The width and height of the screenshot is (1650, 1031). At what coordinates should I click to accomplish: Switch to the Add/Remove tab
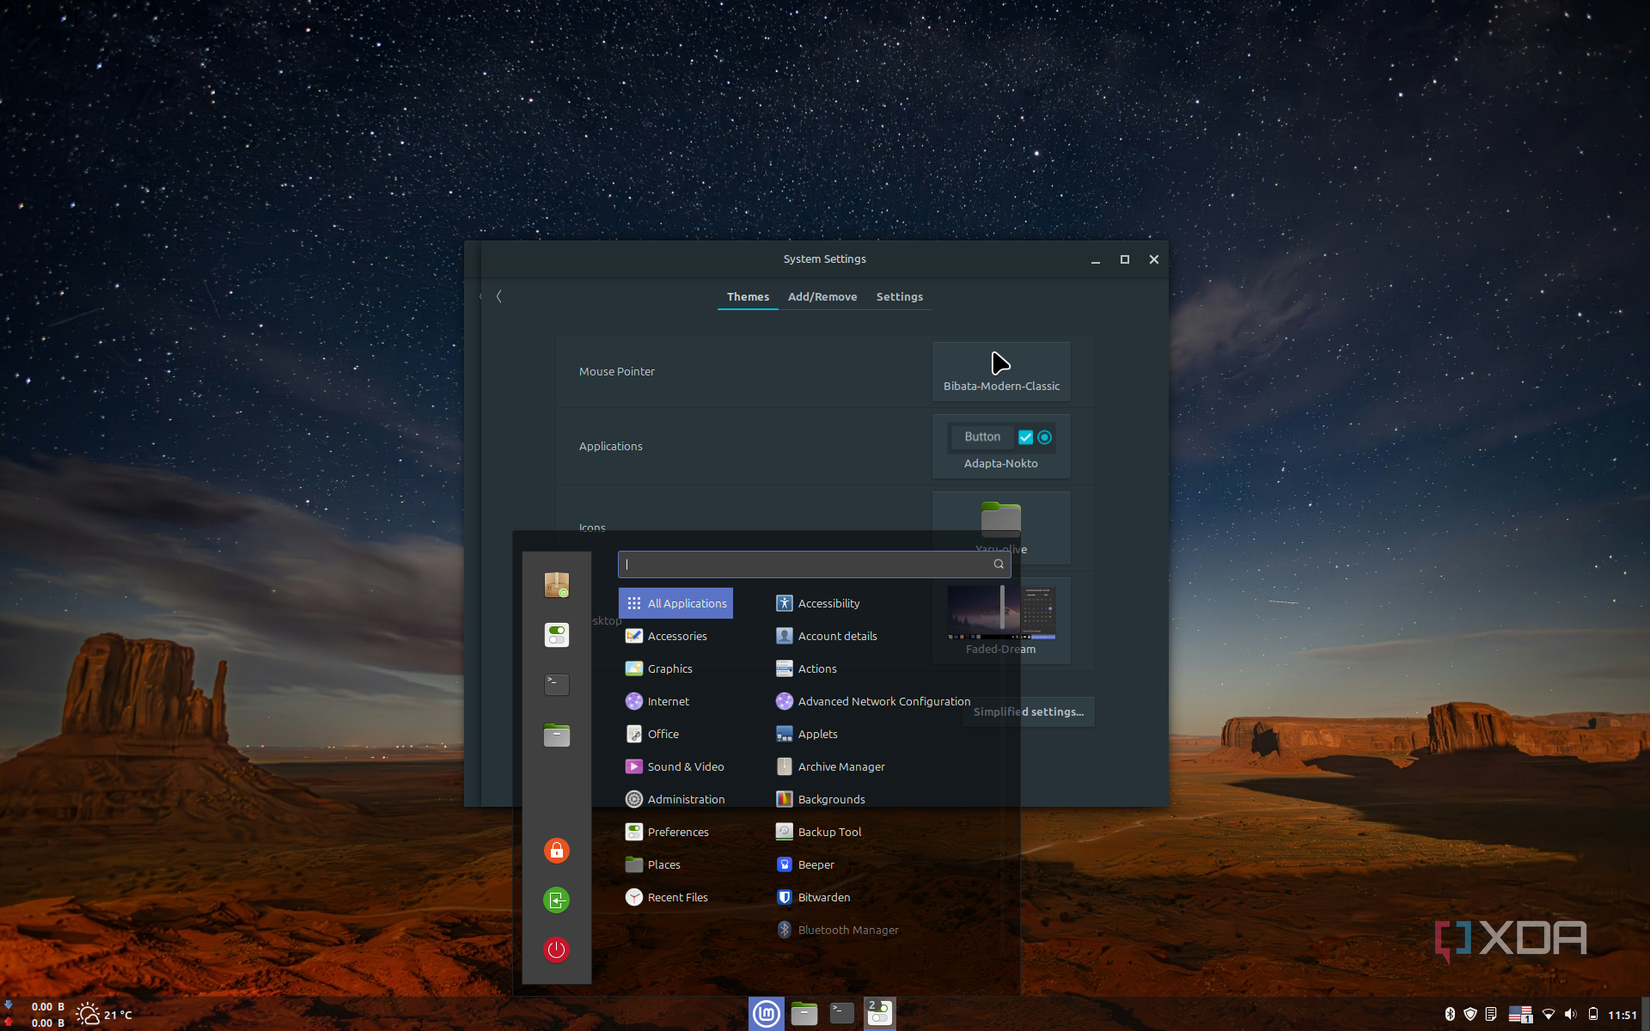point(822,297)
